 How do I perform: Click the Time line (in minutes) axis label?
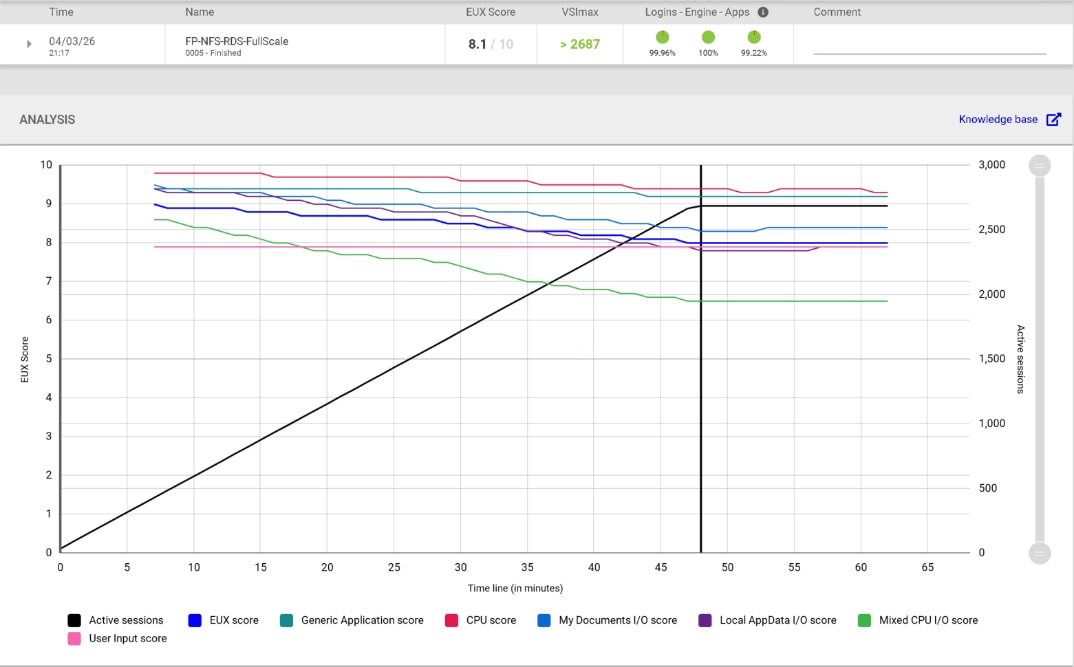point(515,588)
